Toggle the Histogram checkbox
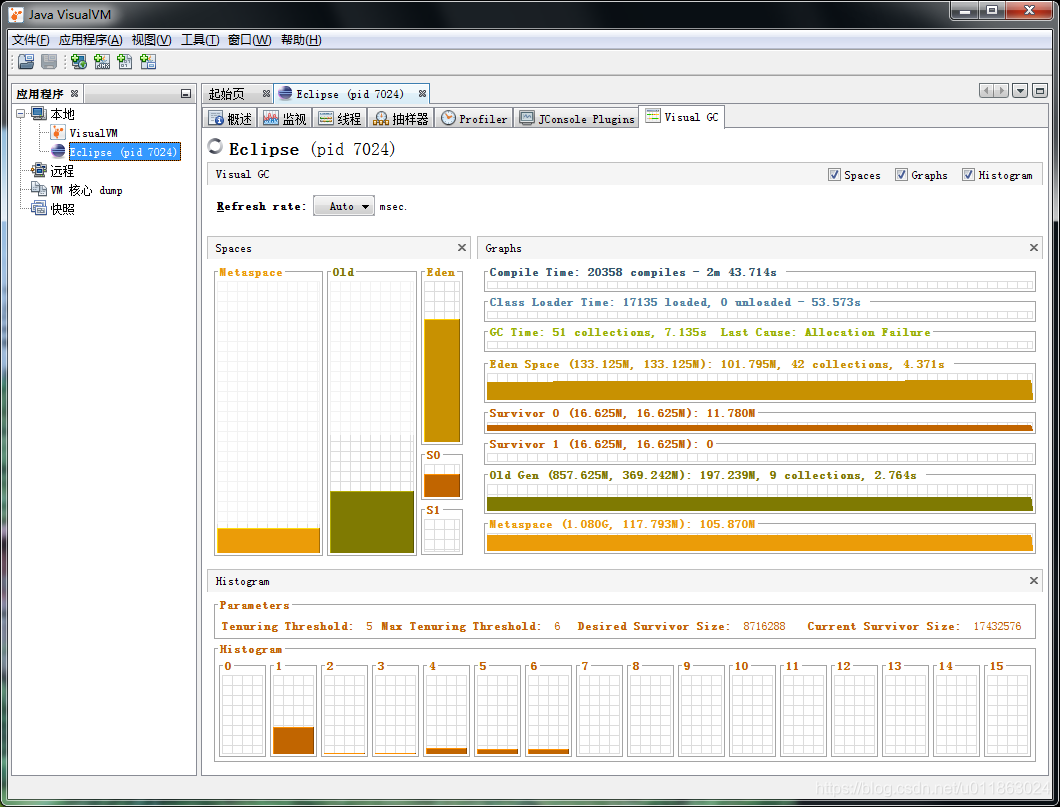Image resolution: width=1060 pixels, height=807 pixels. [968, 175]
